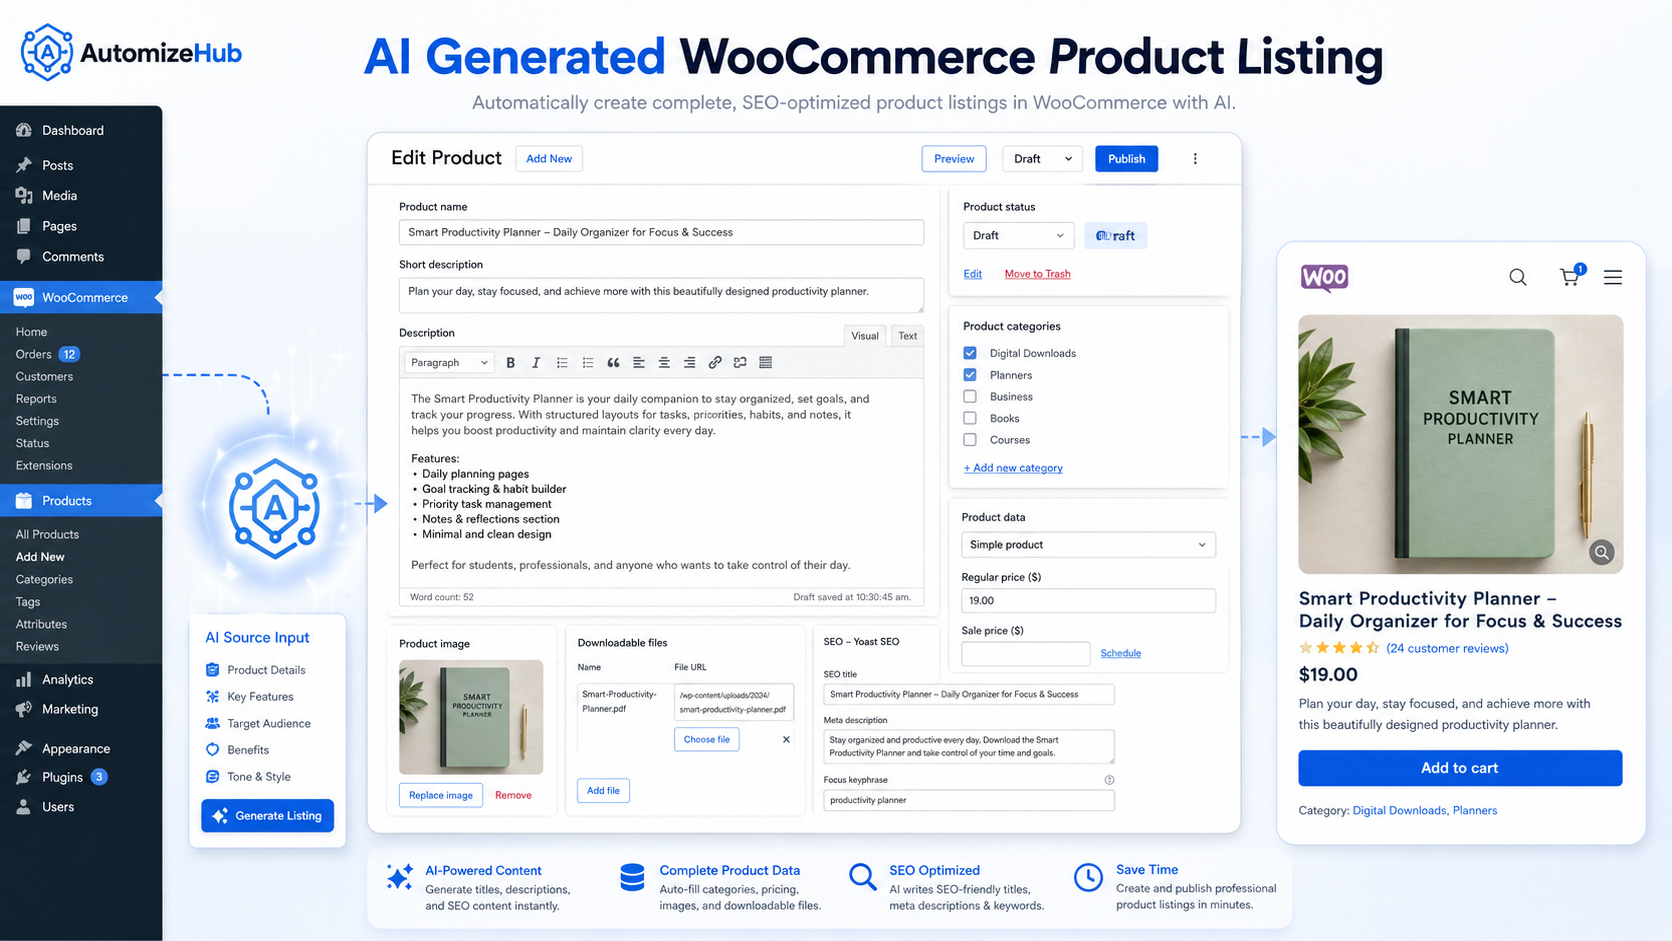Check the Business category
Screen dimensions: 1672x941
(970, 397)
